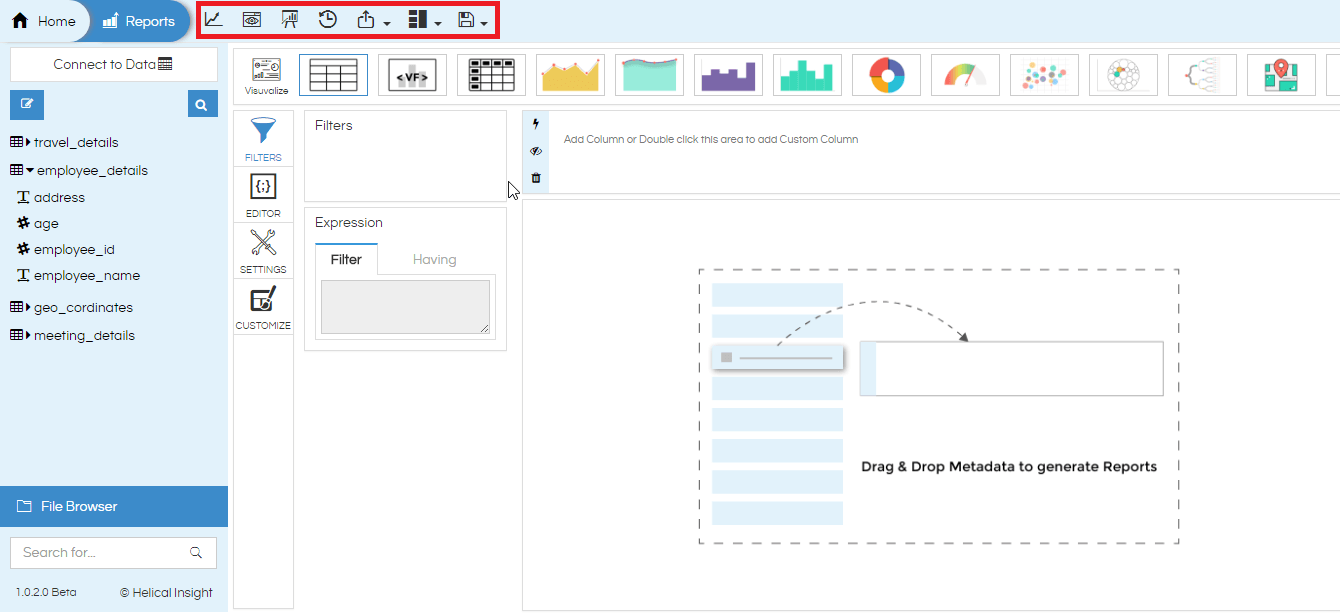Click the expression text area
The width and height of the screenshot is (1340, 614).
click(x=405, y=307)
